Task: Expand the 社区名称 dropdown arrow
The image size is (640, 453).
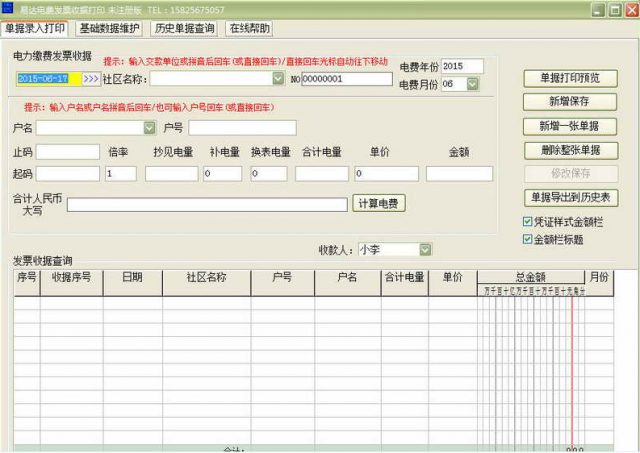Action: coord(278,78)
